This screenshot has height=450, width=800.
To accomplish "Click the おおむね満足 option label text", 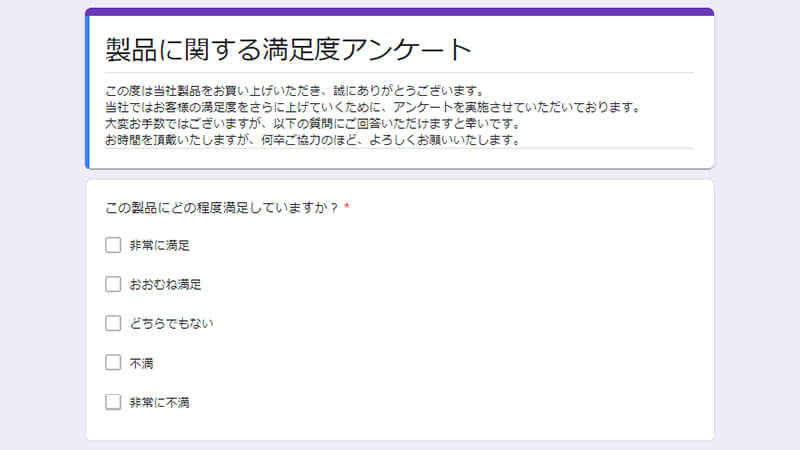I will (x=165, y=284).
